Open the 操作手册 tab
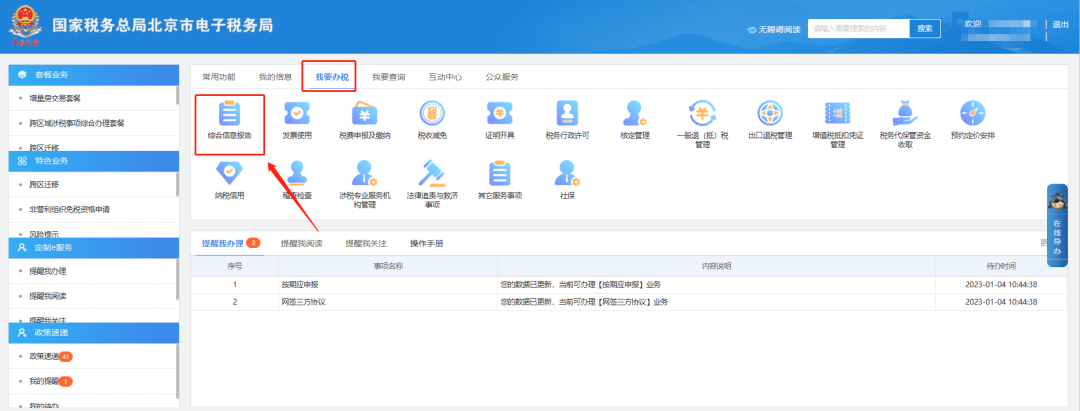 point(426,243)
